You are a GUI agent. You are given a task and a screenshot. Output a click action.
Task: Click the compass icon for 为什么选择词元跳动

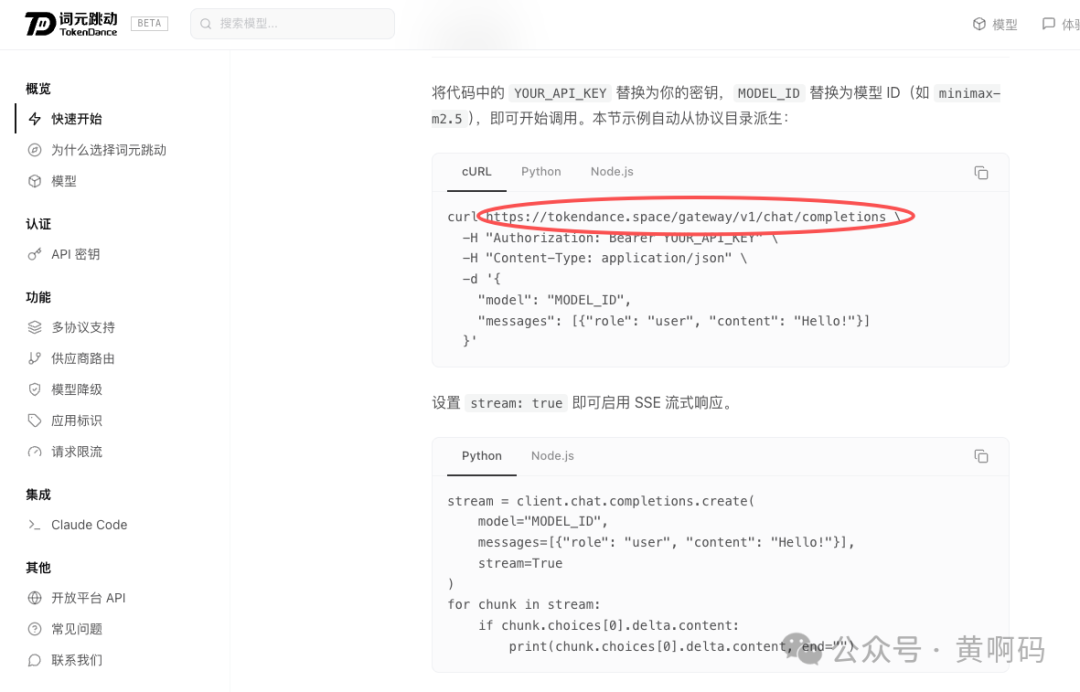[x=34, y=150]
